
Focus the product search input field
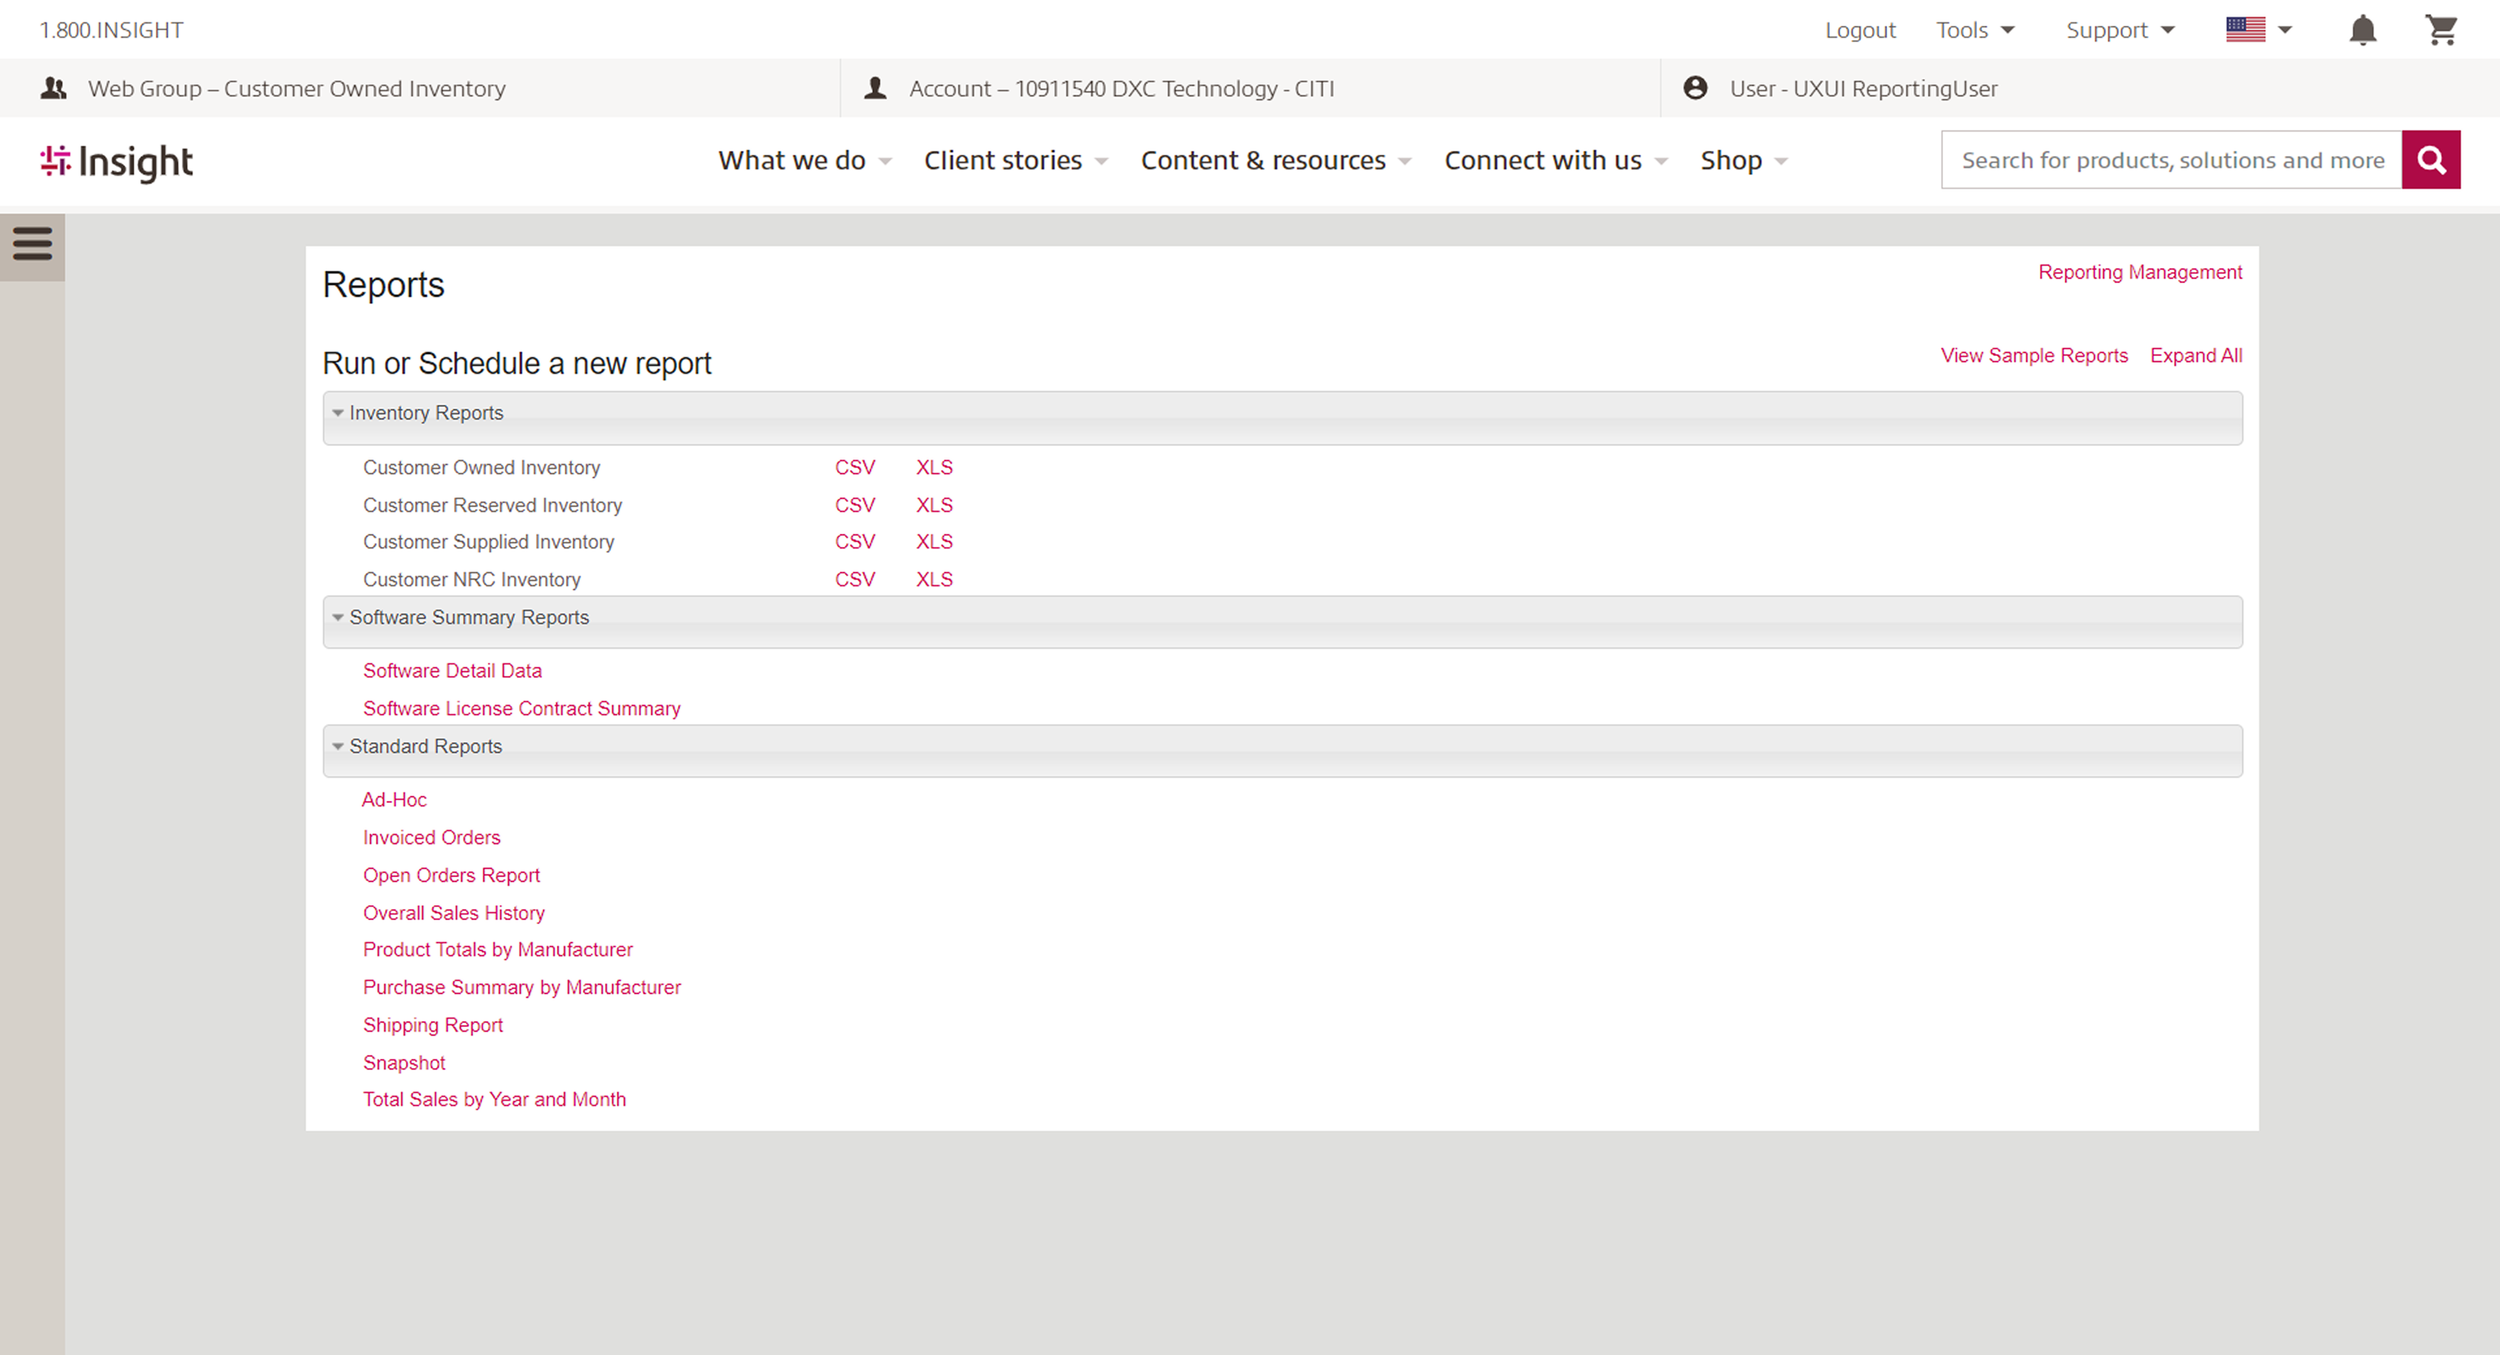coord(2170,160)
